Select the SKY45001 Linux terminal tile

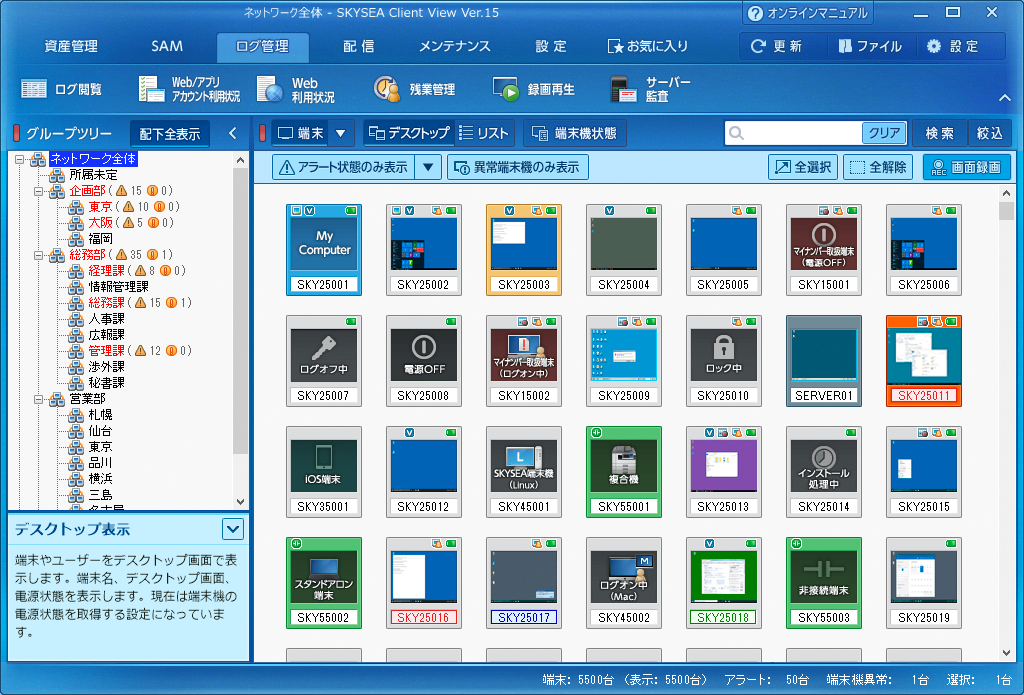click(x=524, y=472)
